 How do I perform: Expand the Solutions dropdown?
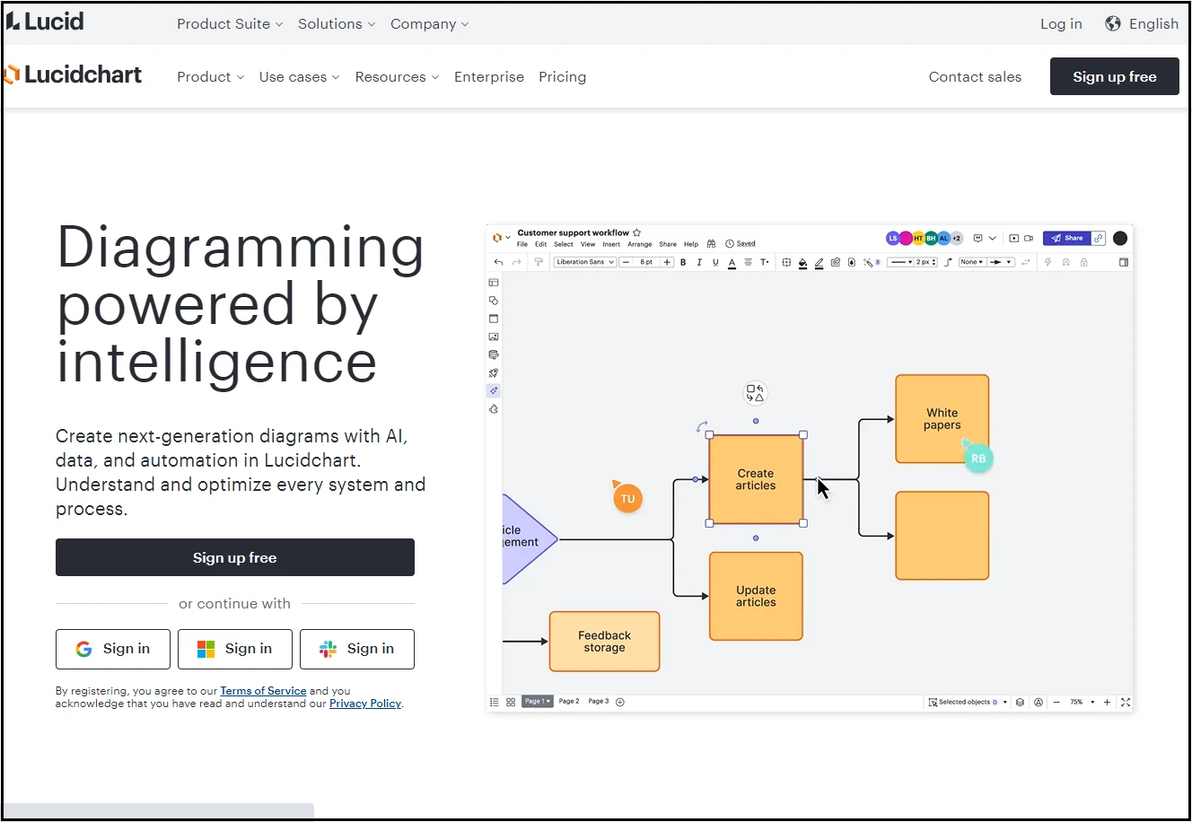pyautogui.click(x=337, y=24)
